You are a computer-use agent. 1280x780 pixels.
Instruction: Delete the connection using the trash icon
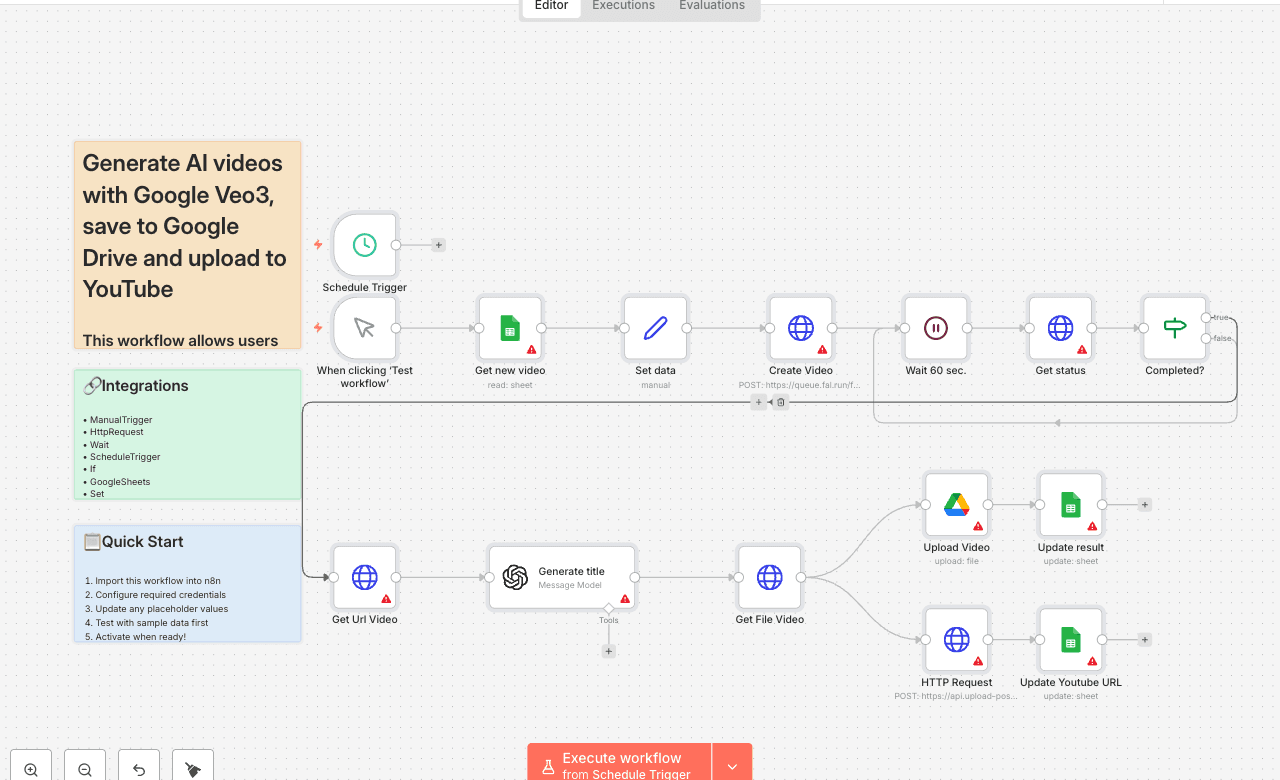[x=780, y=401]
